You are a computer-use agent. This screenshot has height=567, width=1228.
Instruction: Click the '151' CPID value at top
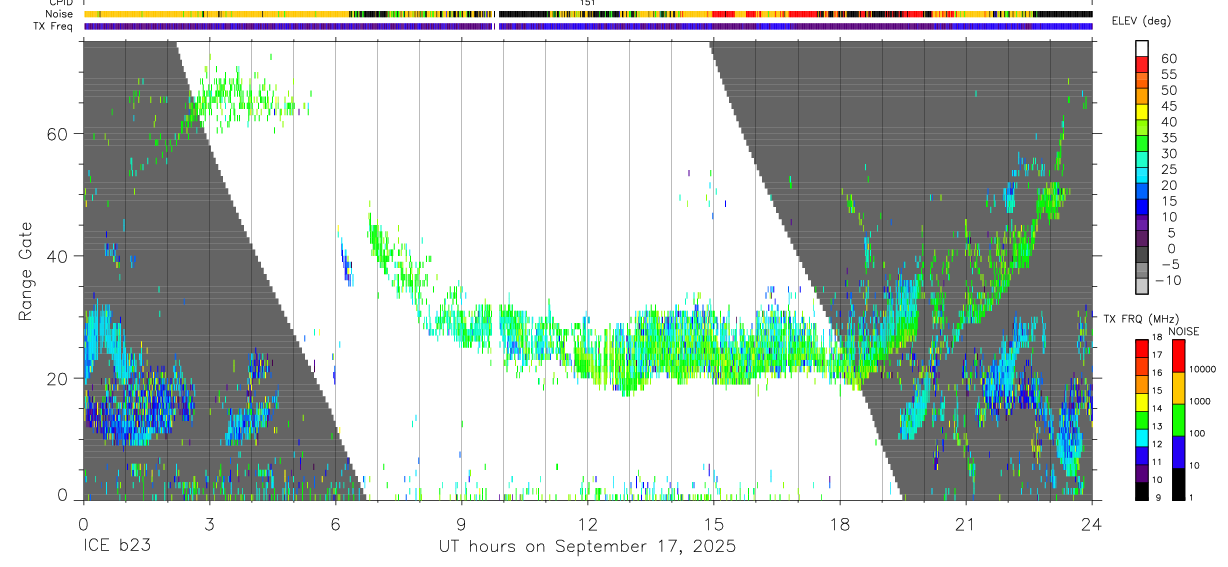pyautogui.click(x=588, y=3)
